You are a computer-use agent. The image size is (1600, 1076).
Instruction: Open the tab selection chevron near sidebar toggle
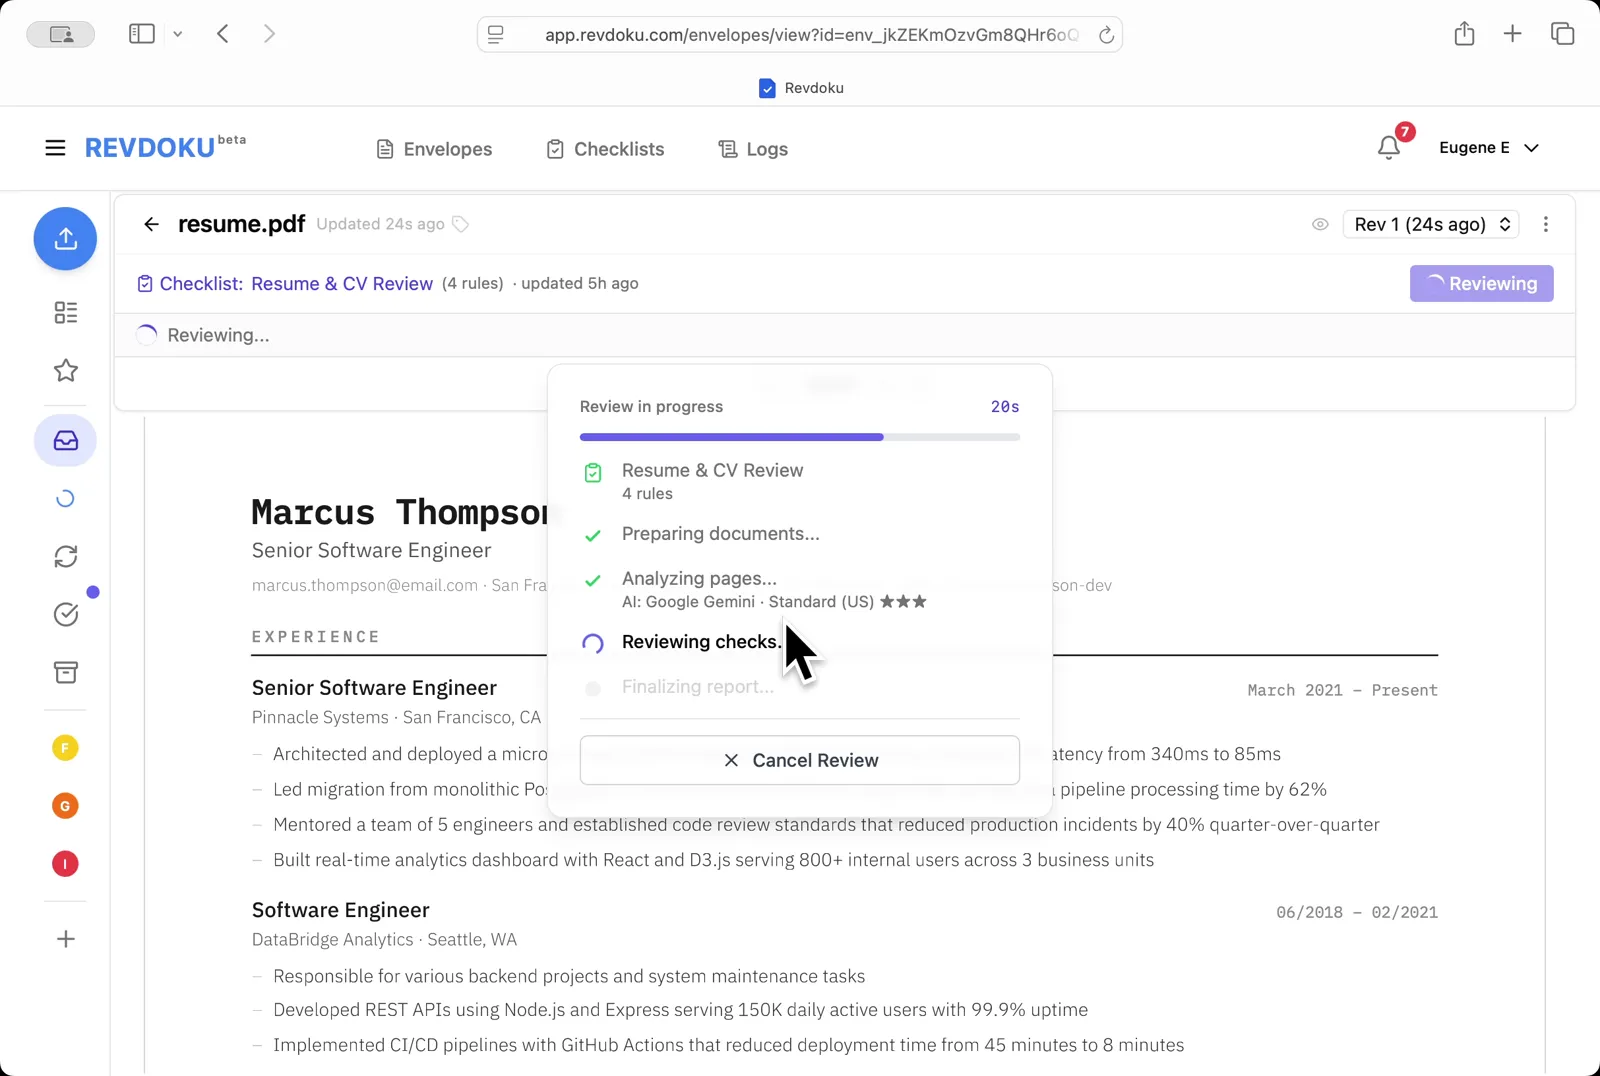(178, 33)
